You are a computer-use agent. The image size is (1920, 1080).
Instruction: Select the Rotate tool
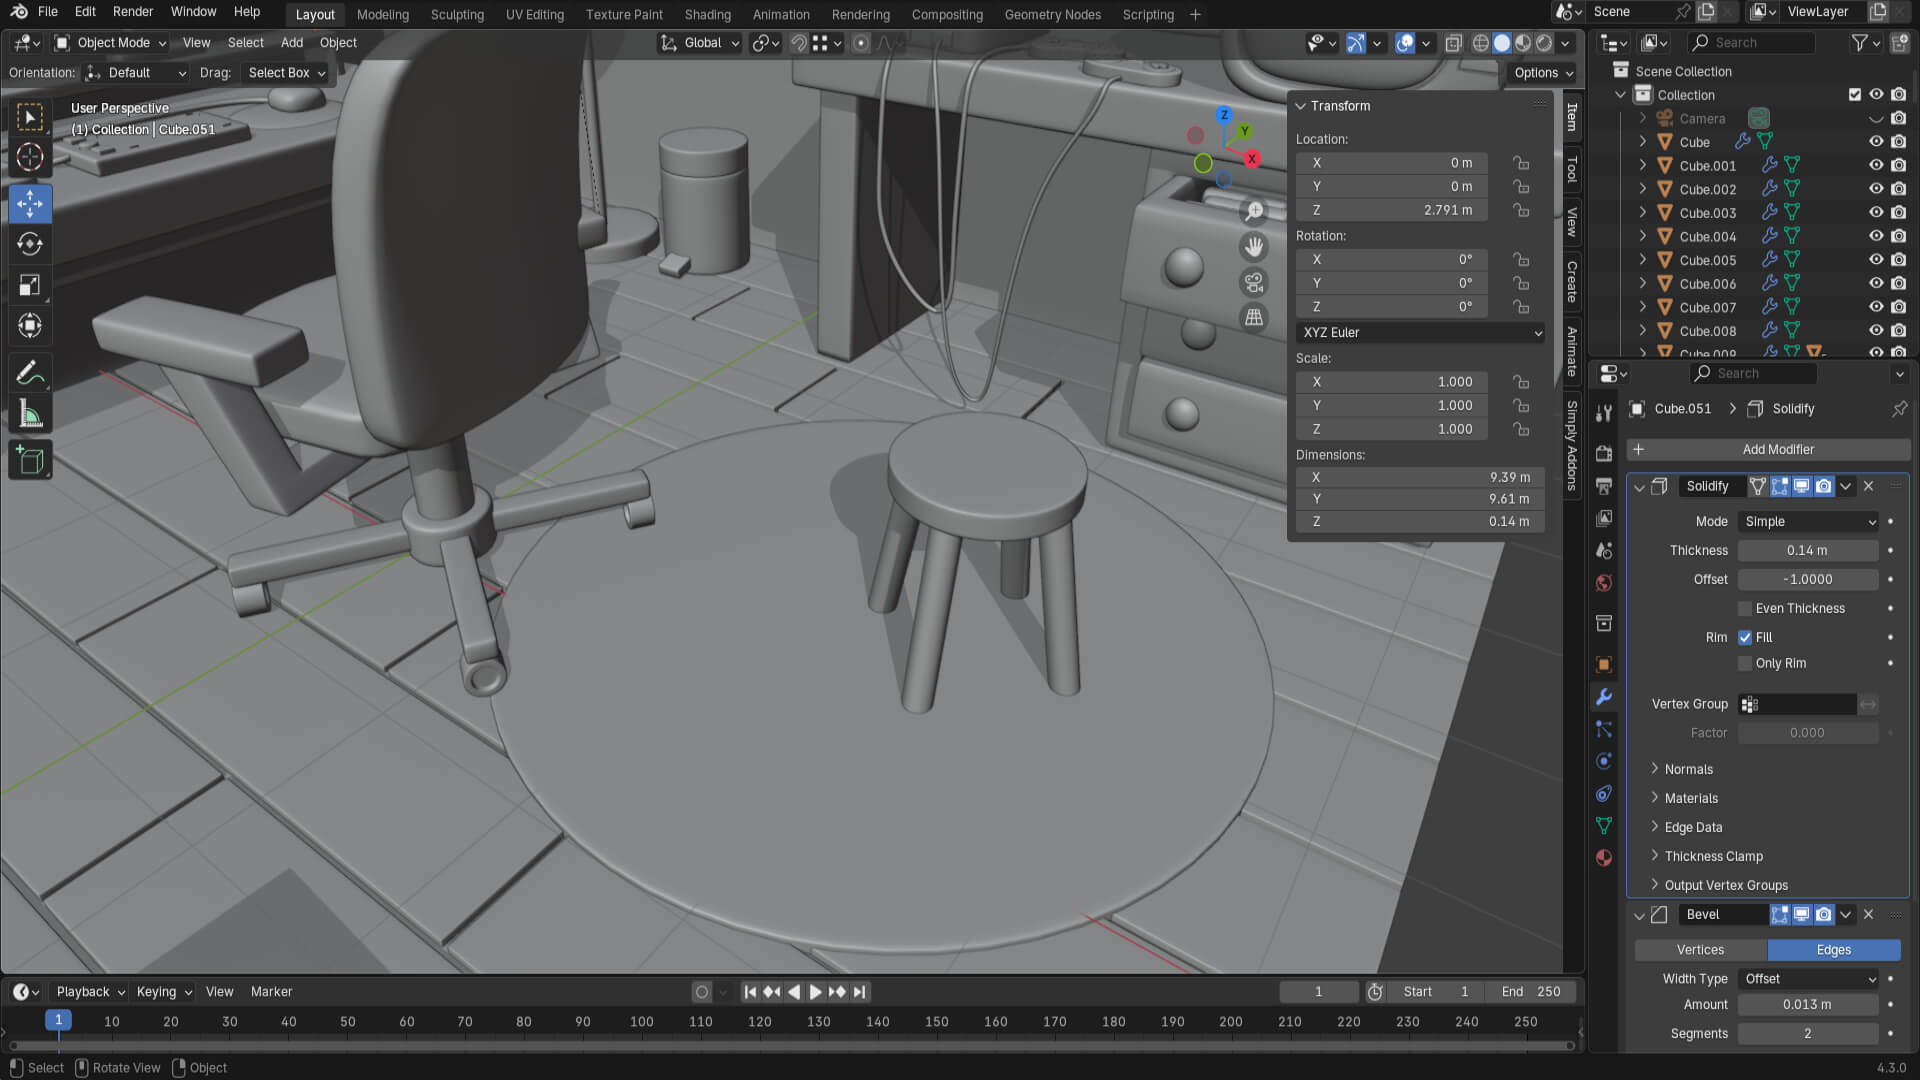[x=30, y=244]
